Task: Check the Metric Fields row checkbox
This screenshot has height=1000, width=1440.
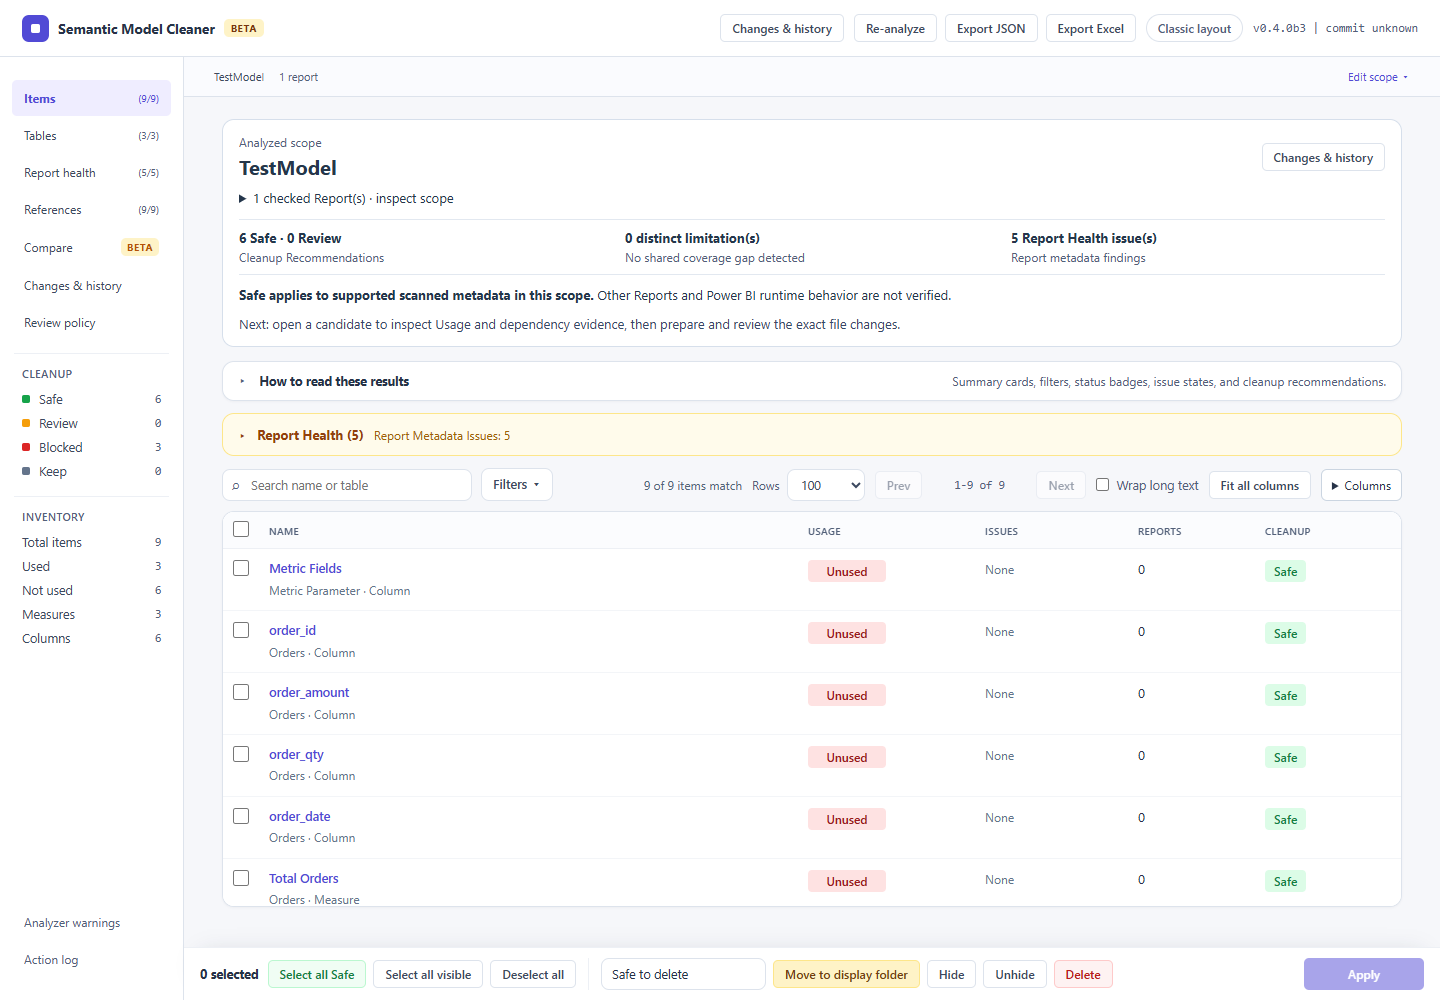Action: tap(241, 568)
